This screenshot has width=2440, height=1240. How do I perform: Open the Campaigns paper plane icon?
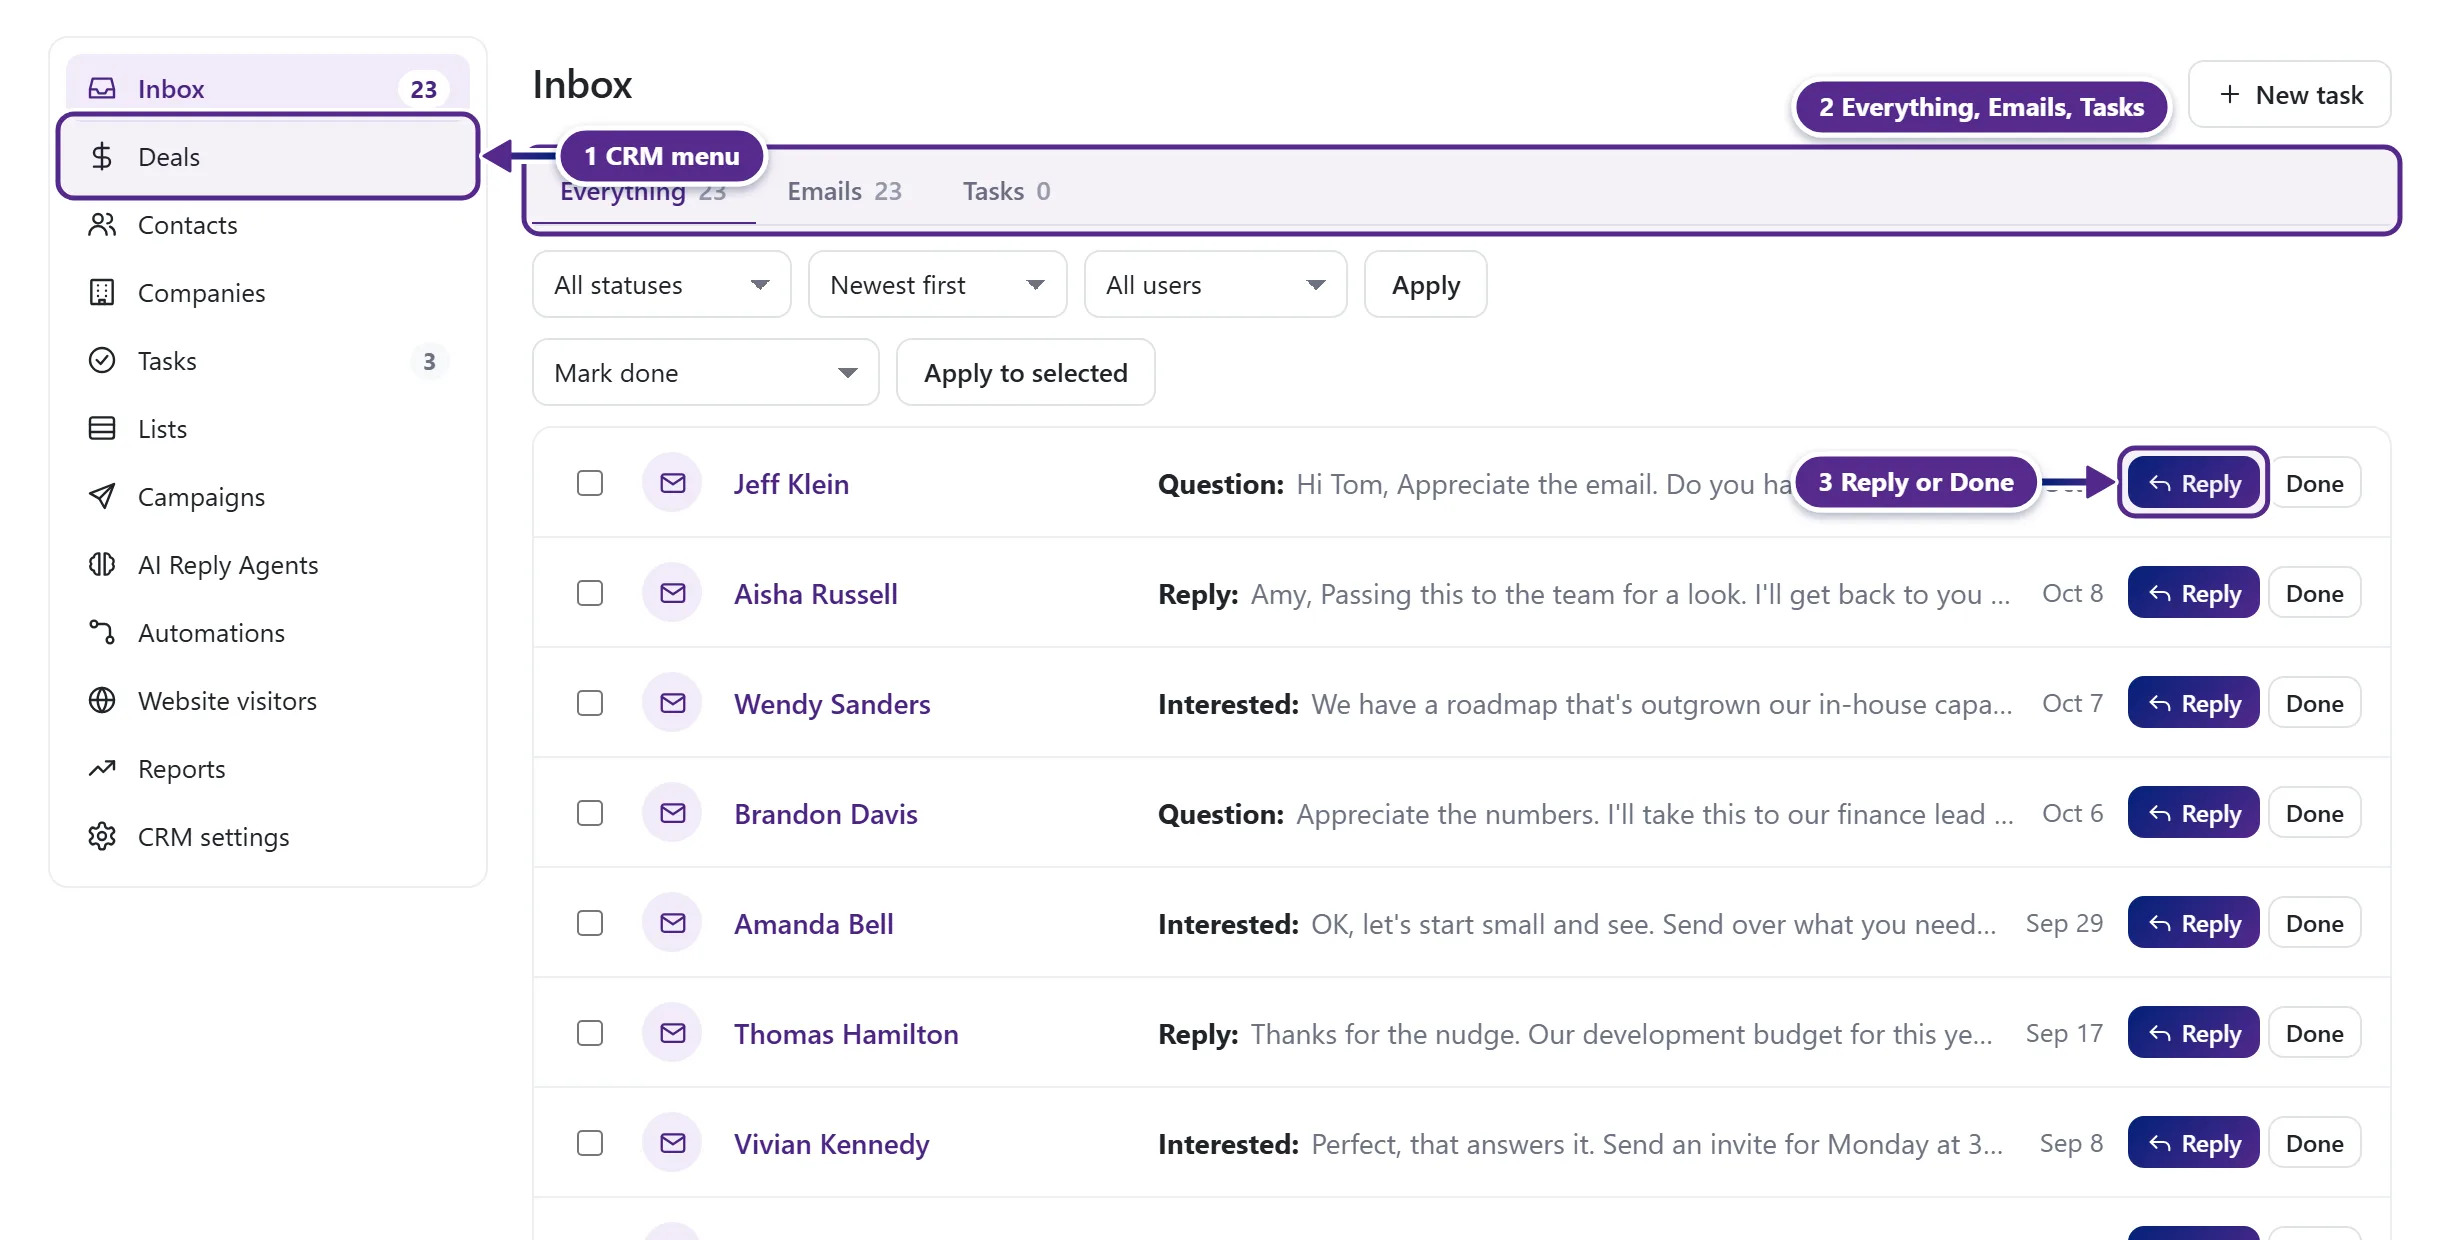click(x=102, y=496)
